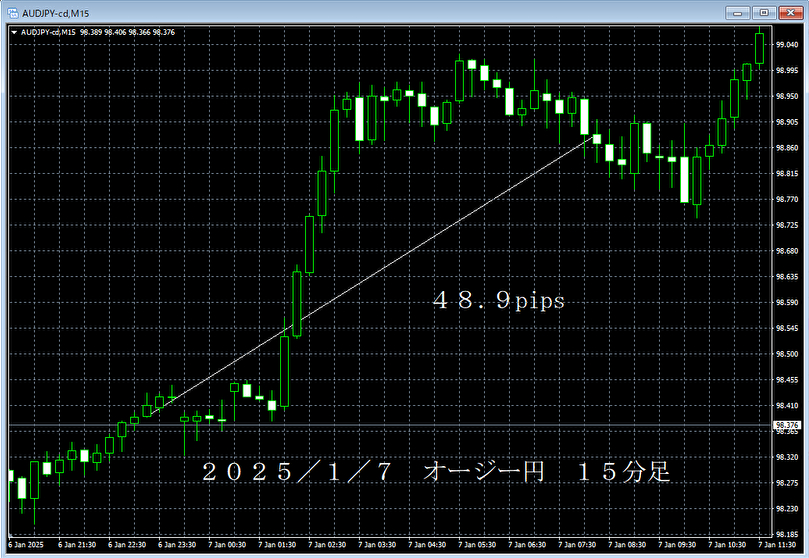Click the '7 Jan 04:30' time axis label
Viewport: 809px width, 558px height.
[427, 545]
